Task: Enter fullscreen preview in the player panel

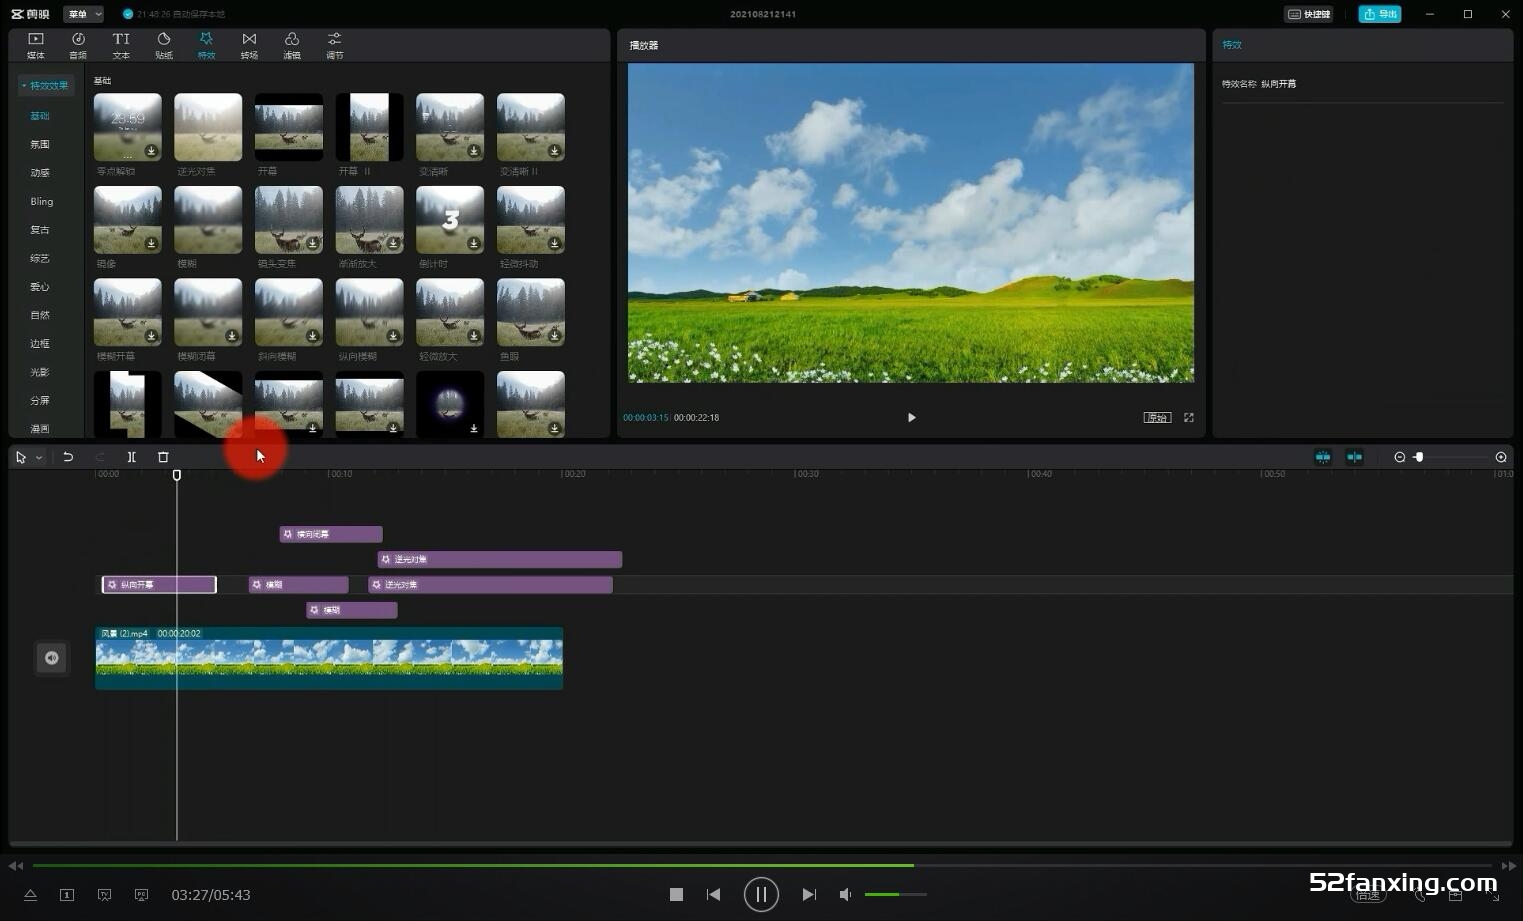Action: 1189,417
